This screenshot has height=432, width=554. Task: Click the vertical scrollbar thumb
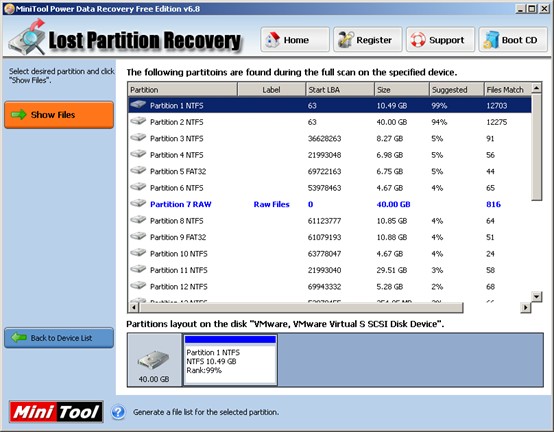pos(536,147)
